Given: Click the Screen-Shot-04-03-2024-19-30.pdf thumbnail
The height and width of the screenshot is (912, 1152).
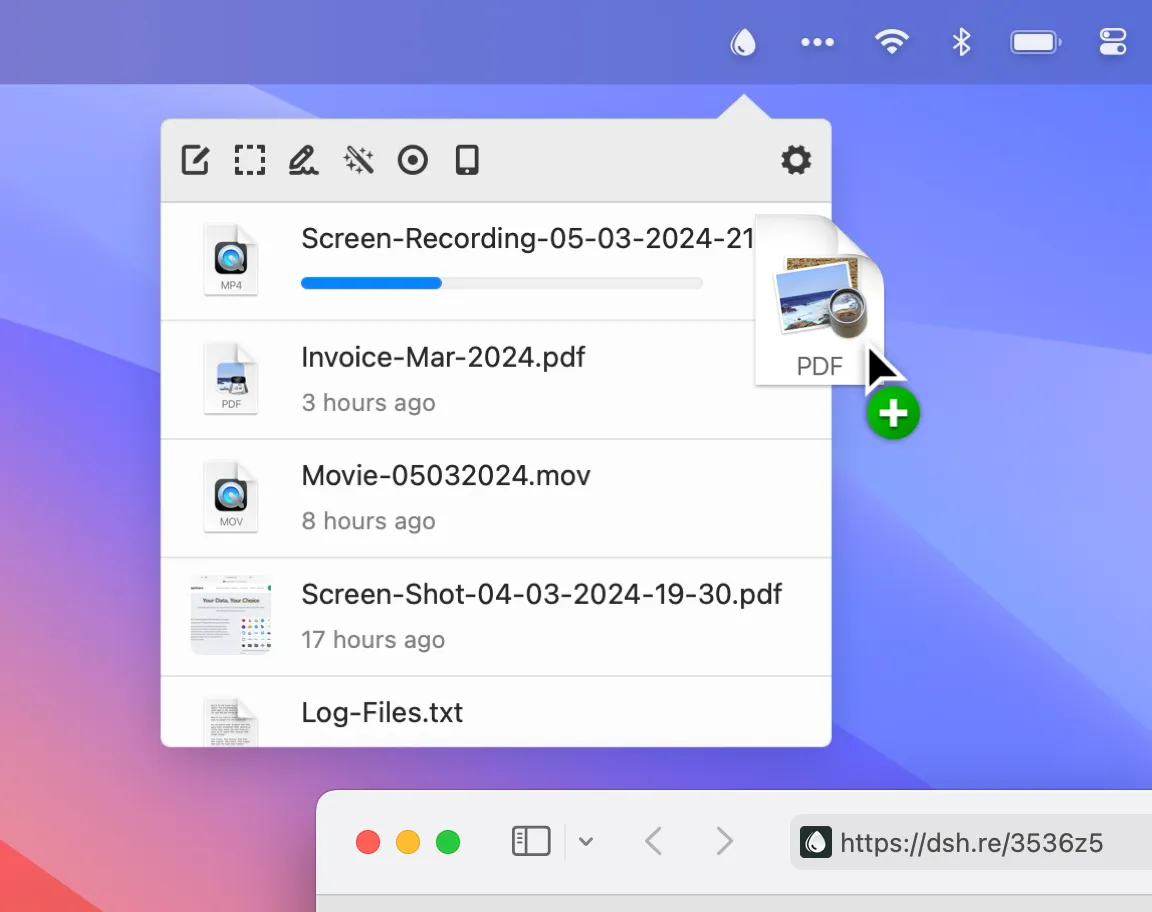Looking at the screenshot, I should click(x=231, y=615).
